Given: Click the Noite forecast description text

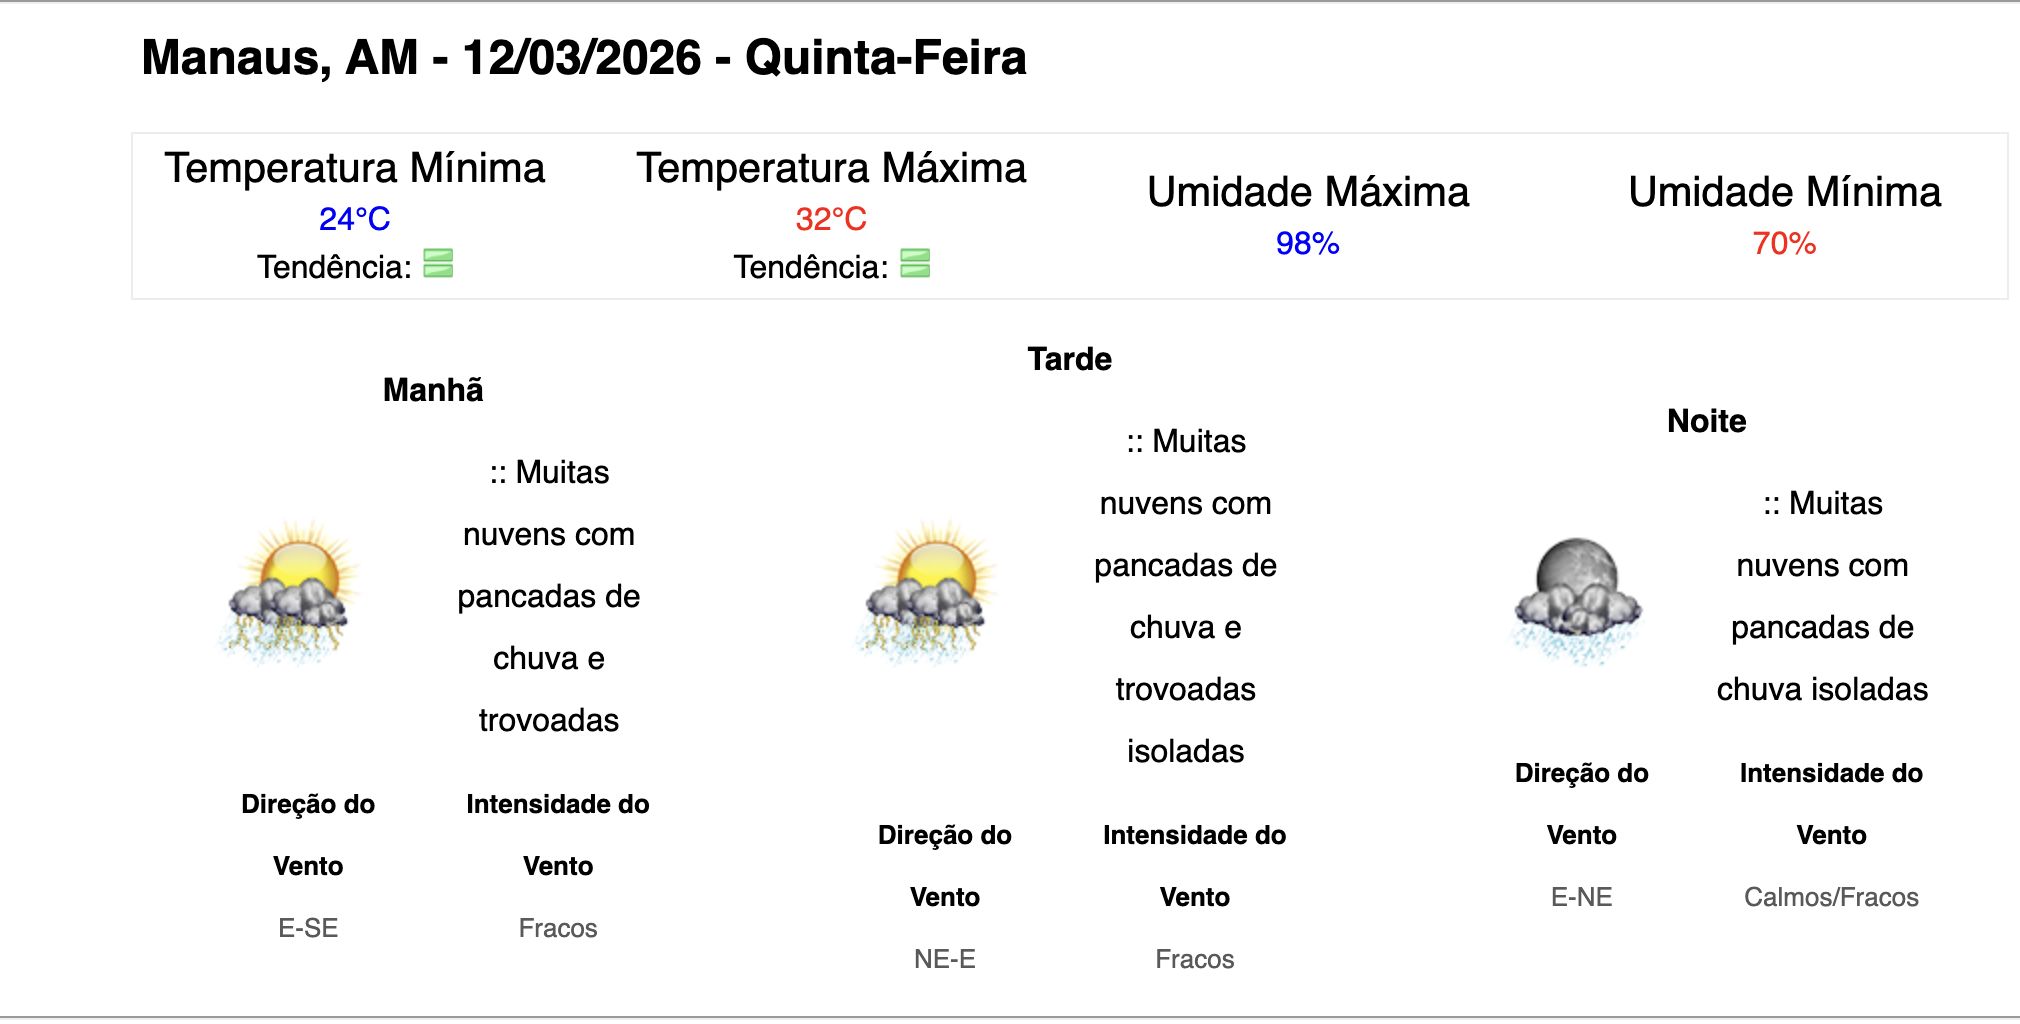Looking at the screenshot, I should (x=1822, y=596).
